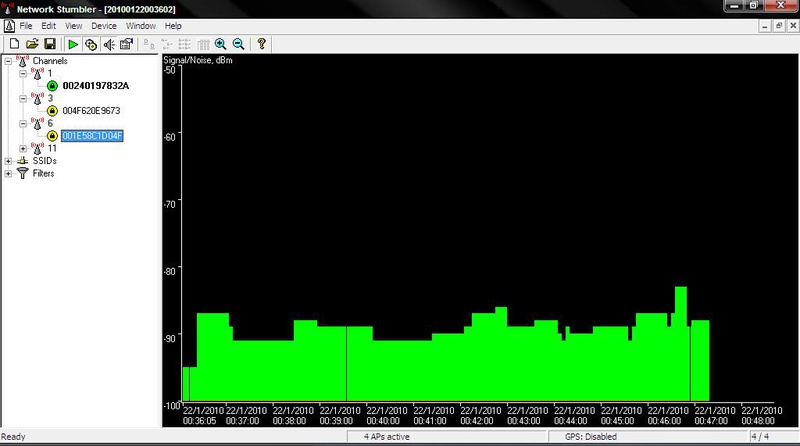
Task: Toggle auto-configure network adapter icon
Action: pyautogui.click(x=91, y=44)
